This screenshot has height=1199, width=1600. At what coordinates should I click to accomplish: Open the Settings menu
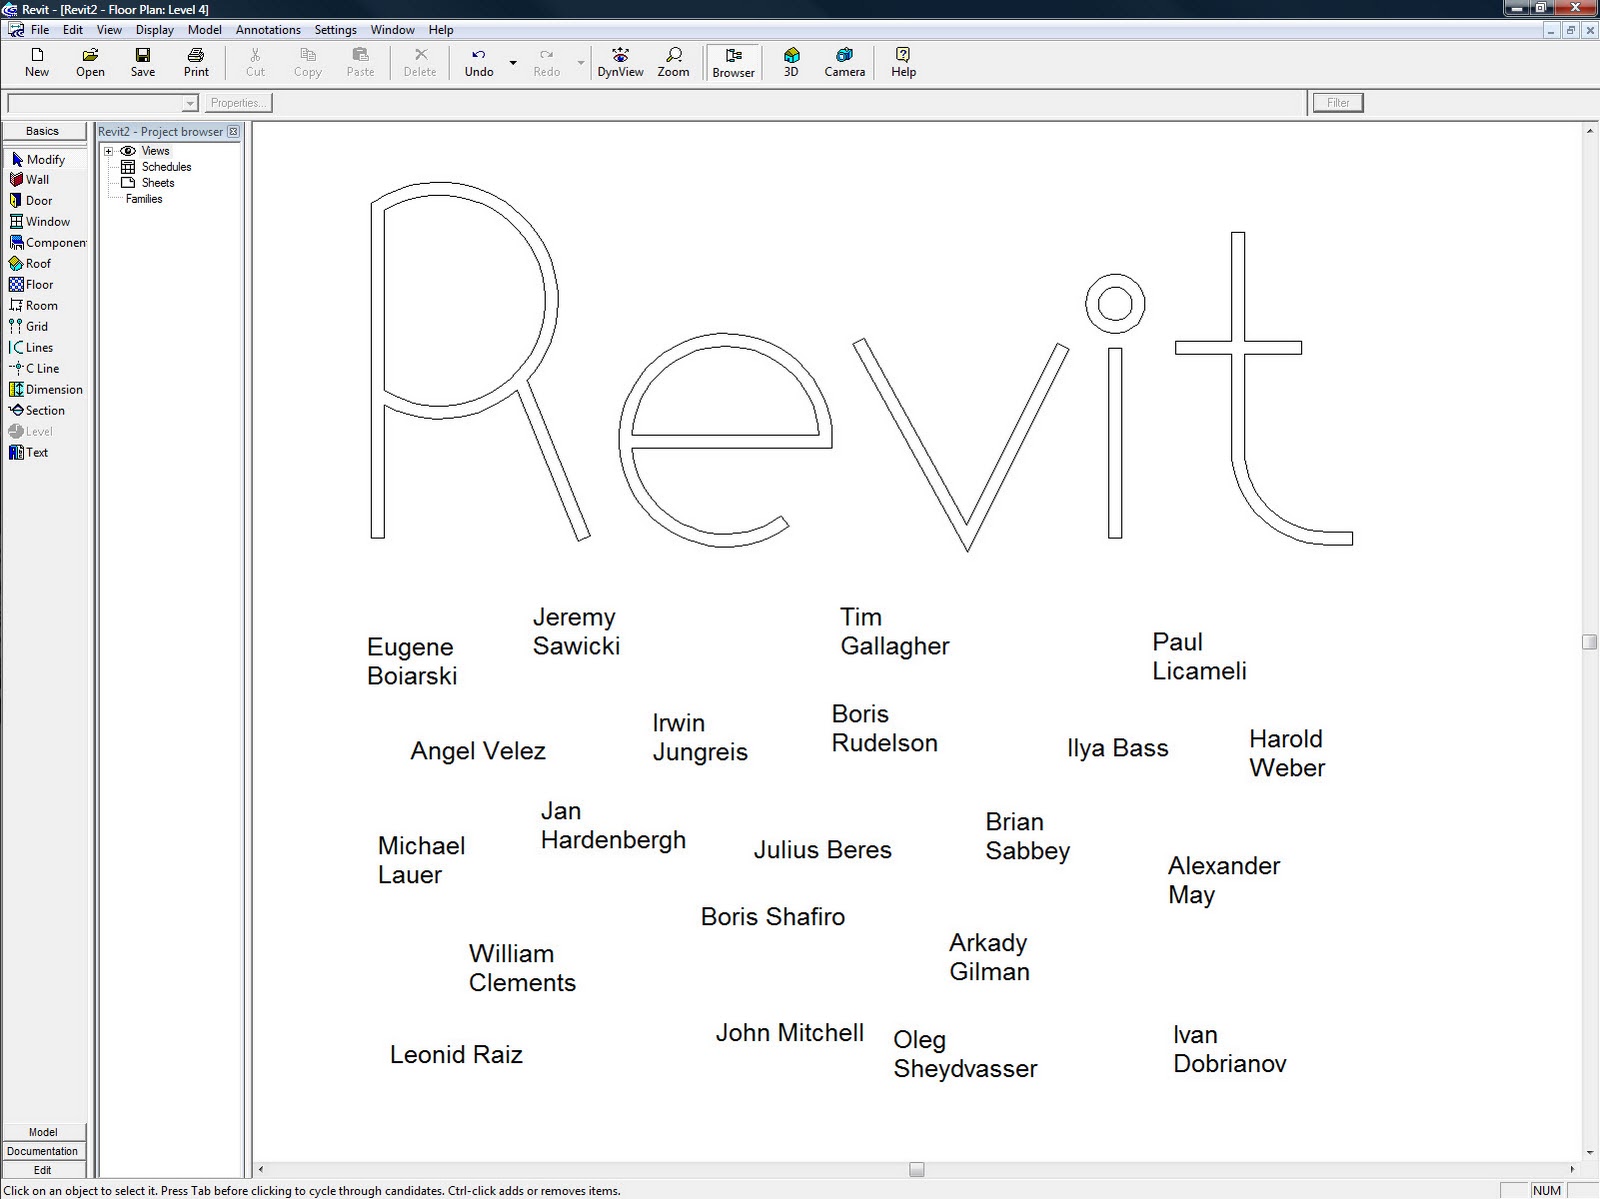336,30
